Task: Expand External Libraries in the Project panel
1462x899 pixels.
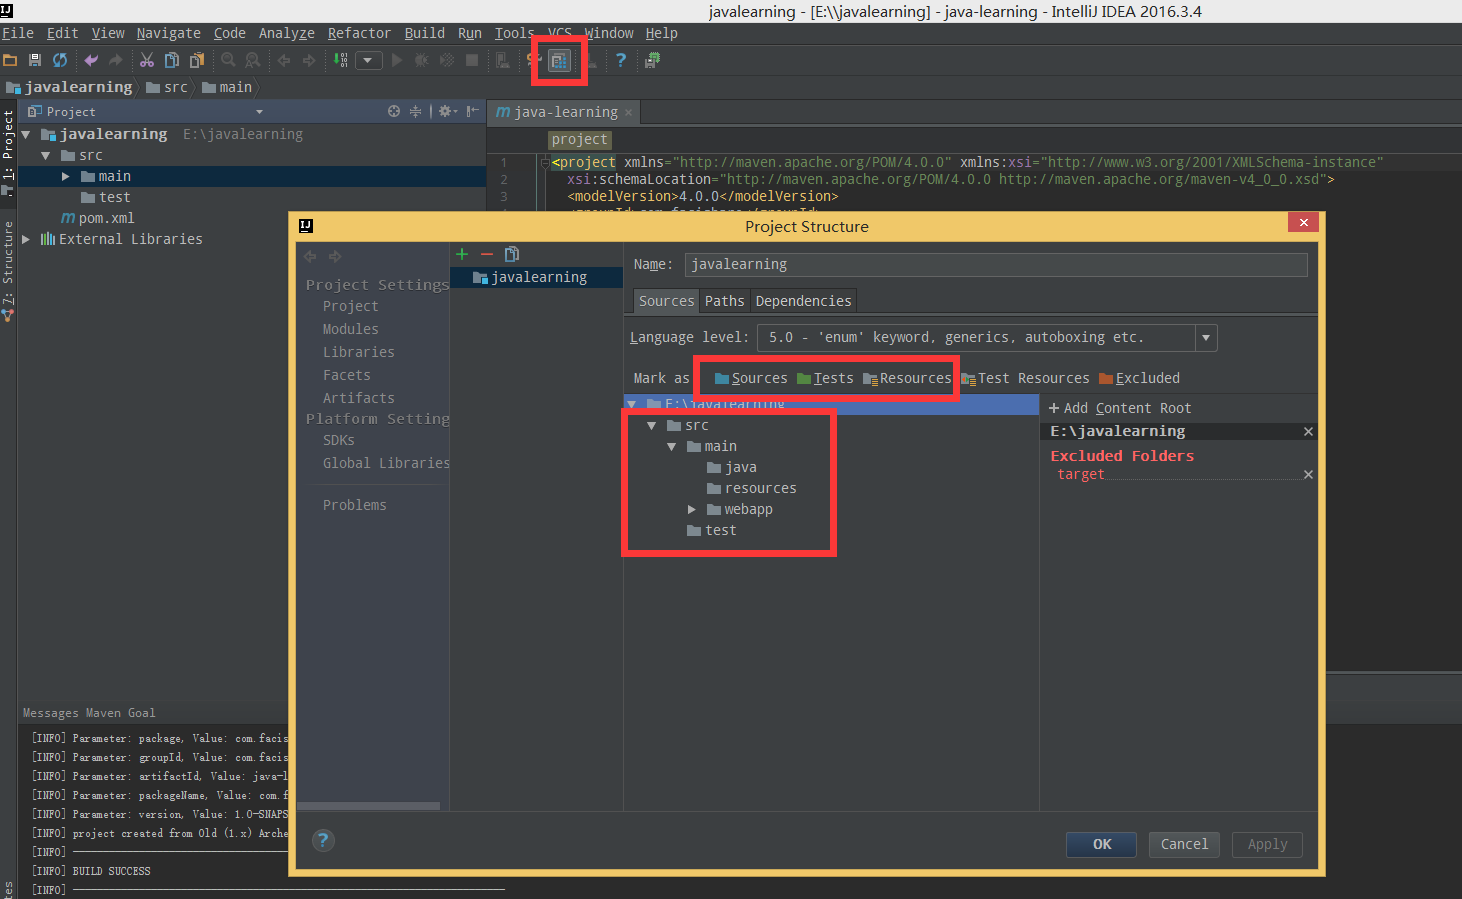Action: coord(26,240)
